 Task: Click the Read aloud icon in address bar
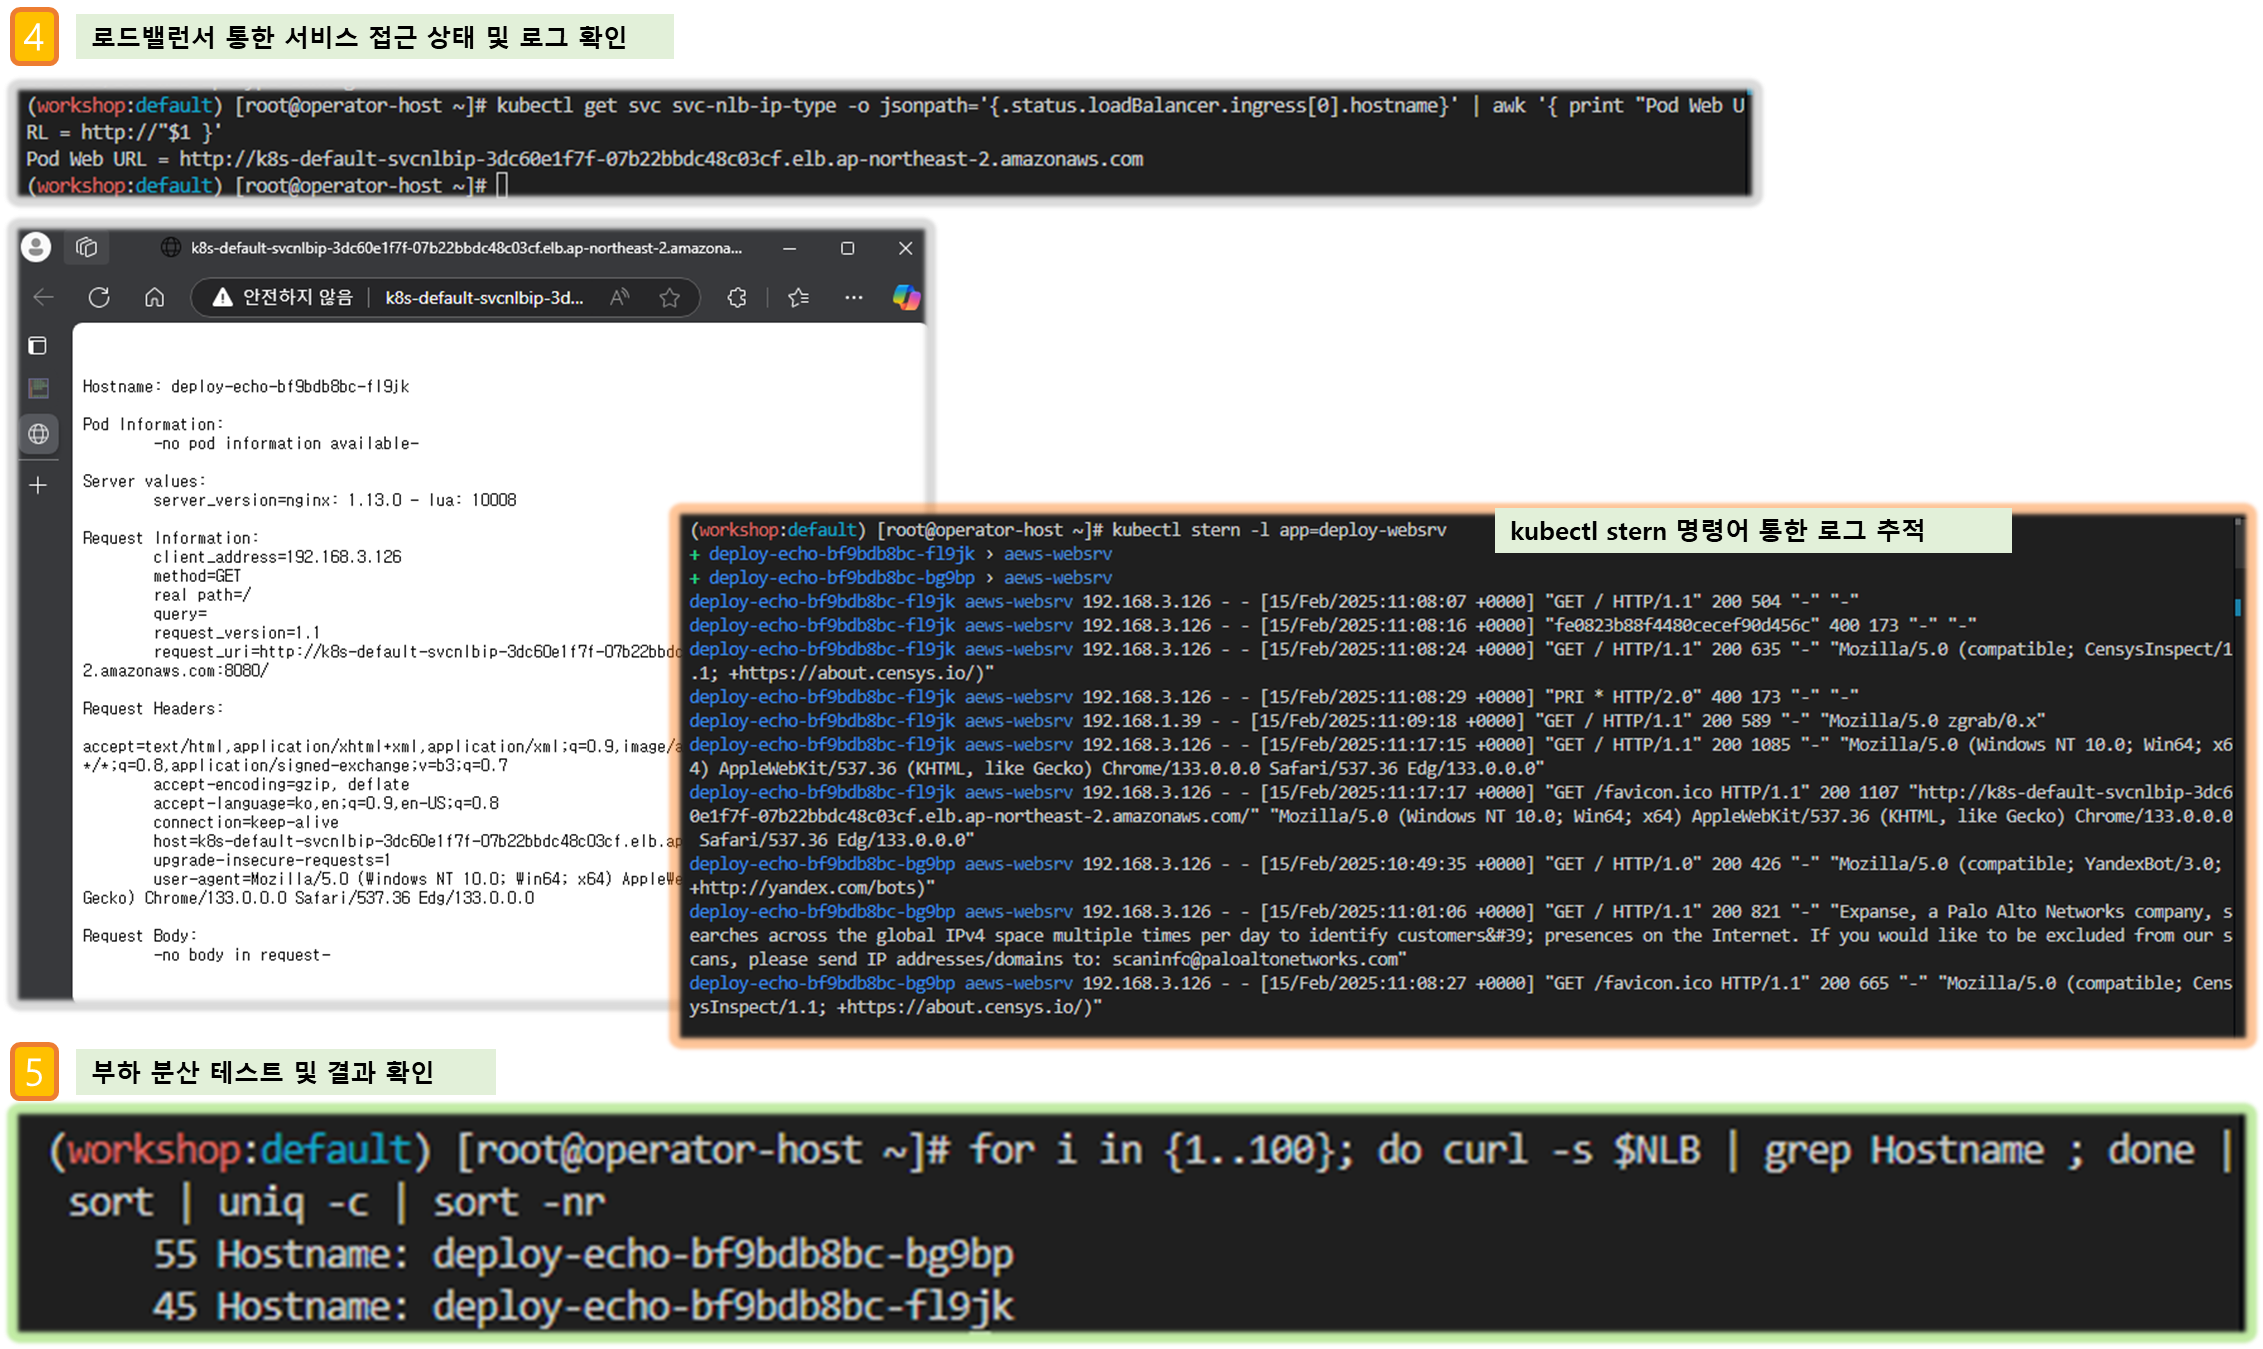[x=620, y=297]
